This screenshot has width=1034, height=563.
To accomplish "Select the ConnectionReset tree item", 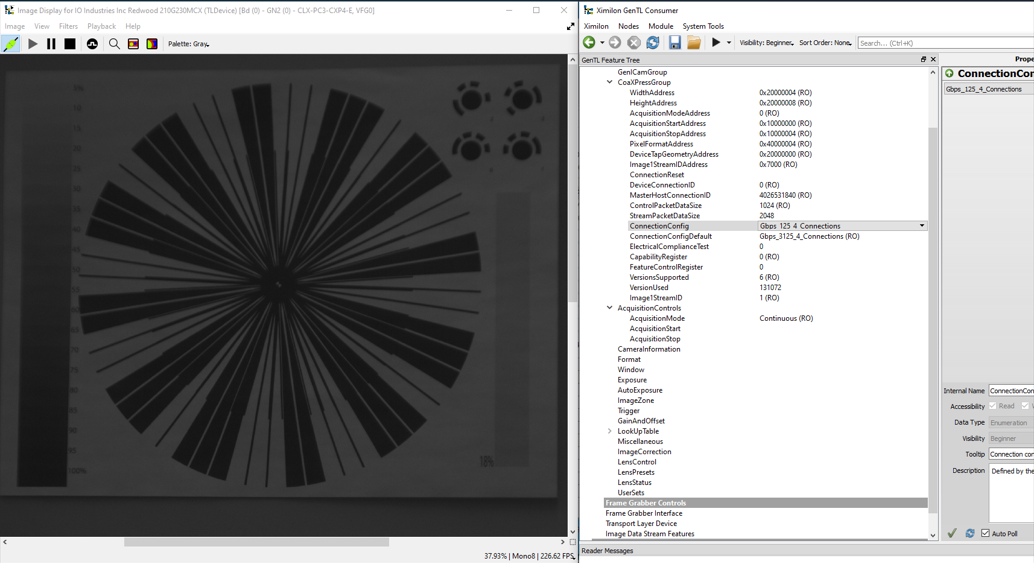I will 656,175.
